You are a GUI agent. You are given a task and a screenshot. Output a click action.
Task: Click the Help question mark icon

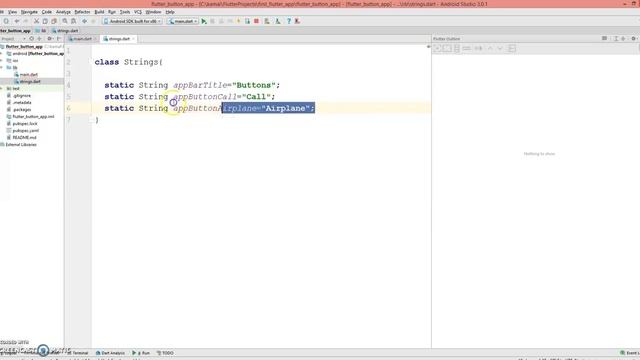click(x=289, y=21)
